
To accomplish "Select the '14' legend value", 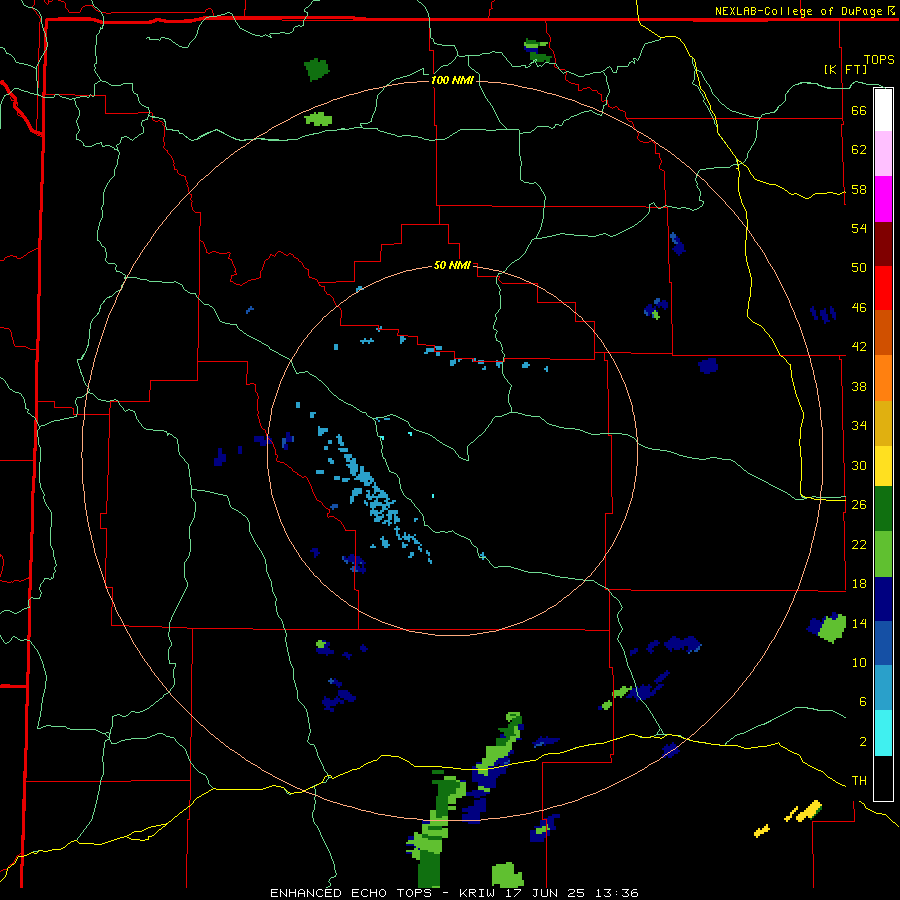I will (x=859, y=623).
